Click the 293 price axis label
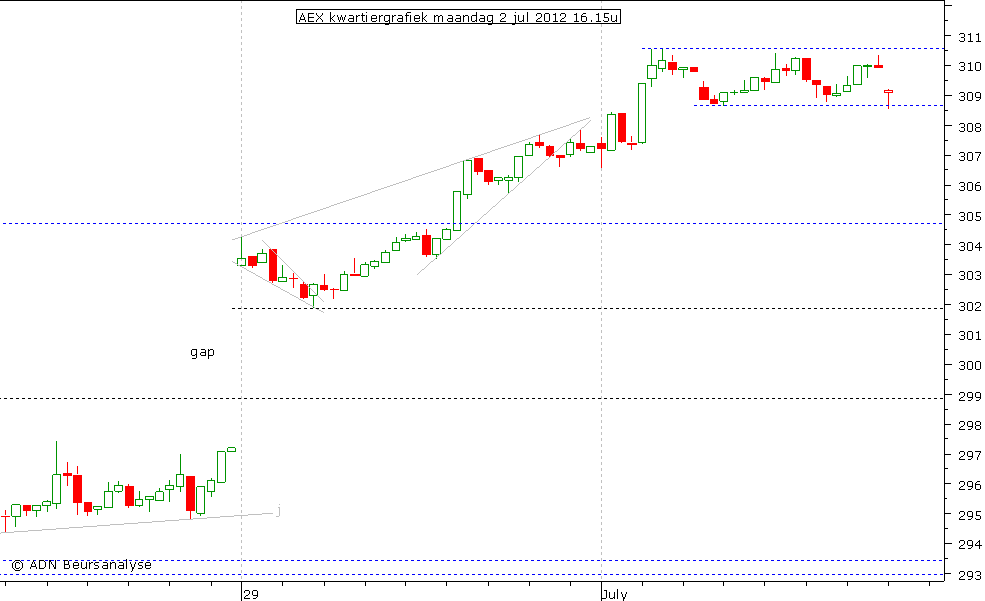The image size is (985, 601). point(969,575)
